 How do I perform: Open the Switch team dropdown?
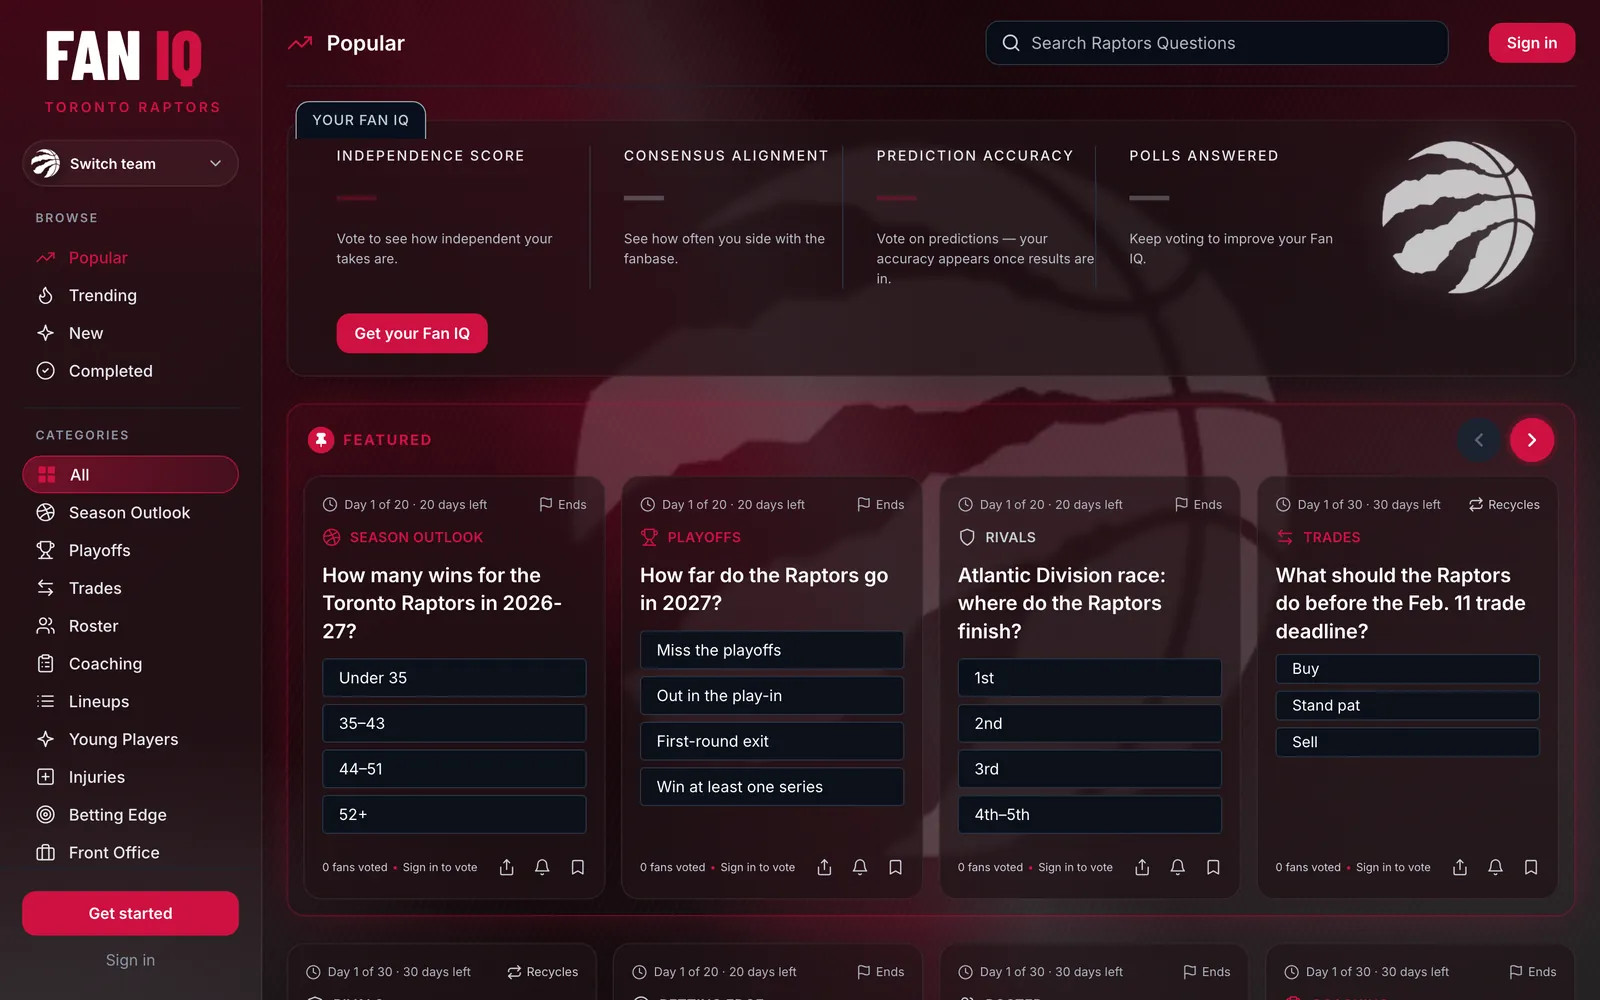(130, 164)
